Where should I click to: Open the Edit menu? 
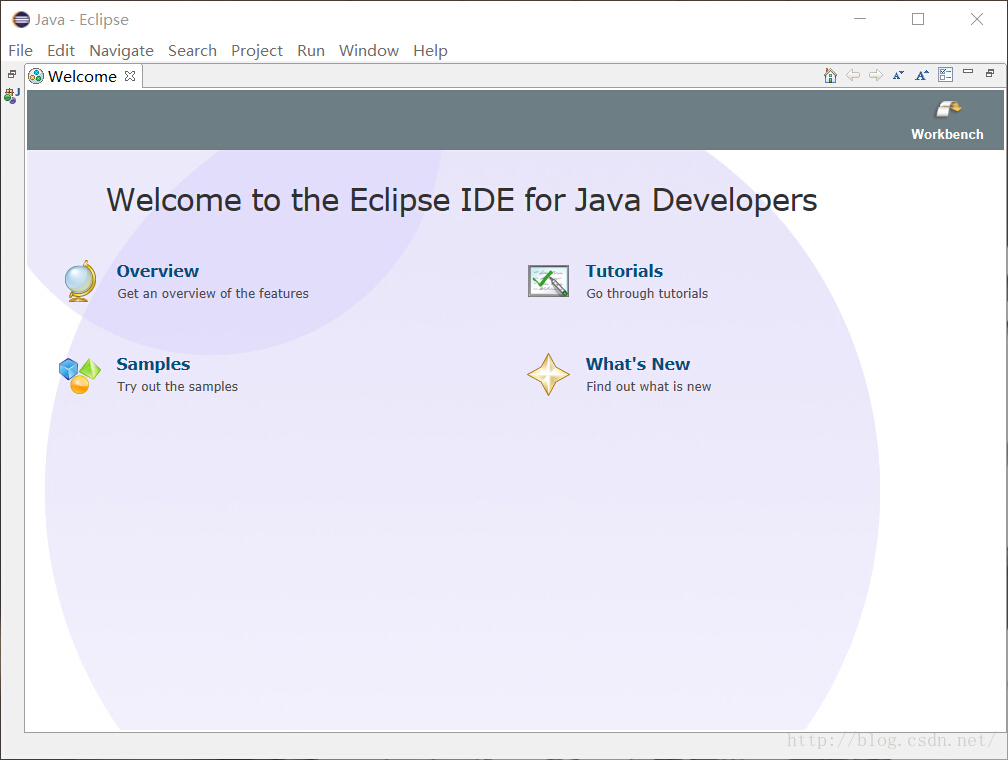60,50
